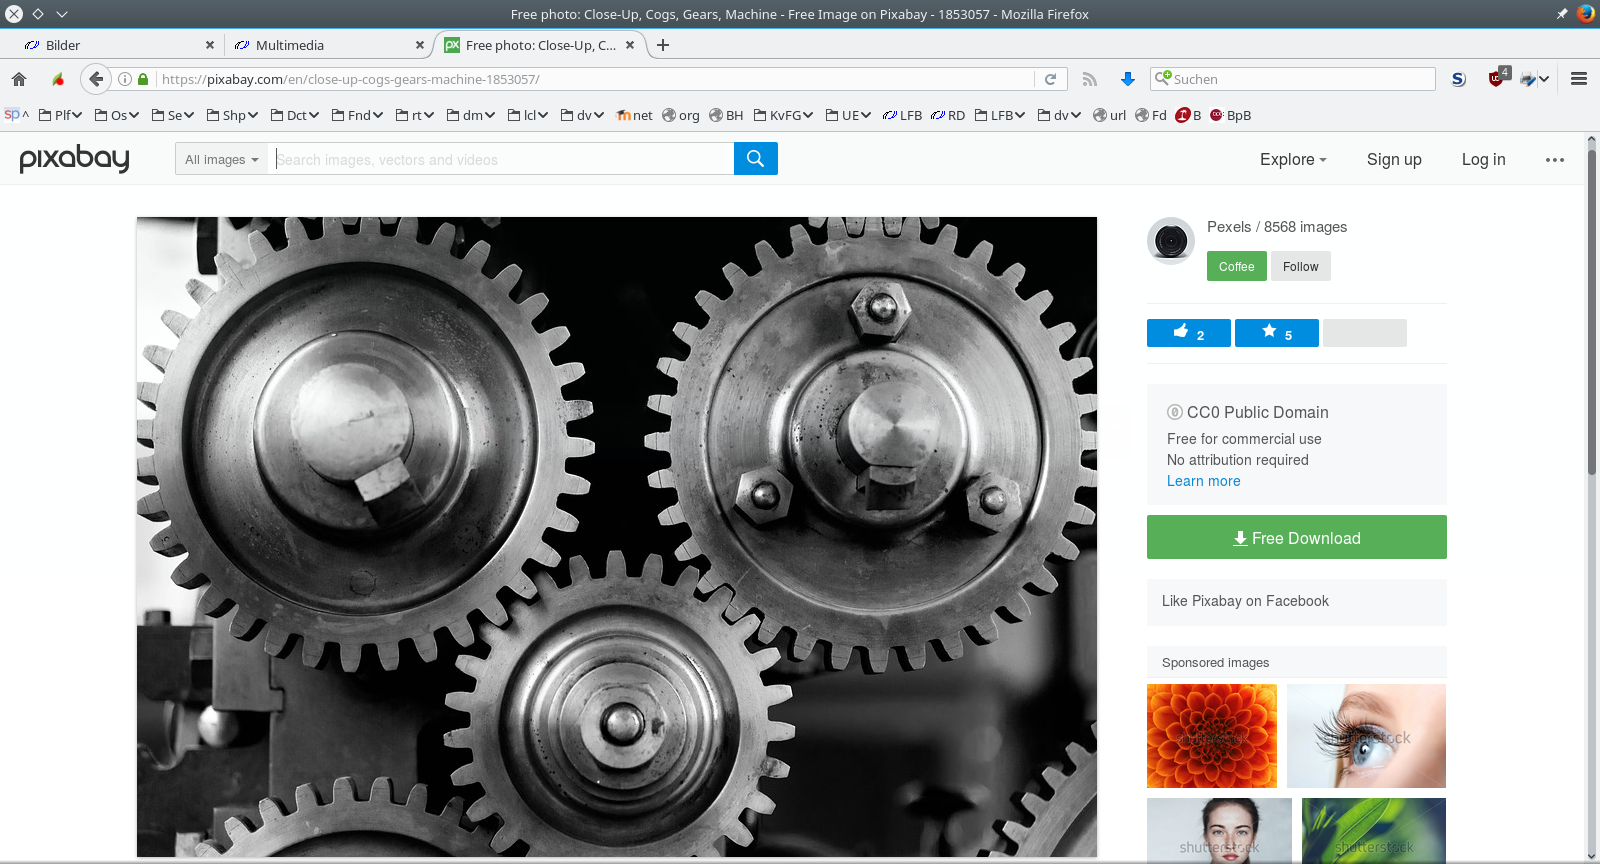Click the browser back arrow button

95,79
